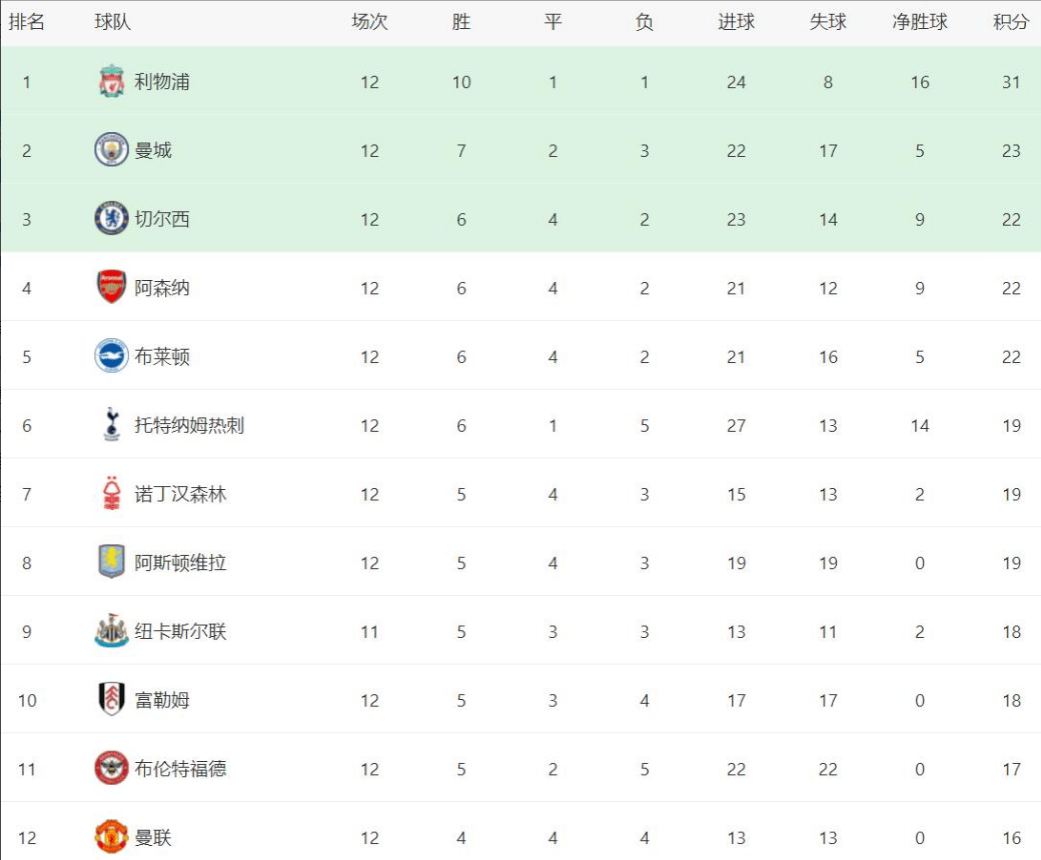Image resolution: width=1041 pixels, height=860 pixels.
Task: Open the 托特纳姆热刺 team name link
Action: [x=189, y=425]
